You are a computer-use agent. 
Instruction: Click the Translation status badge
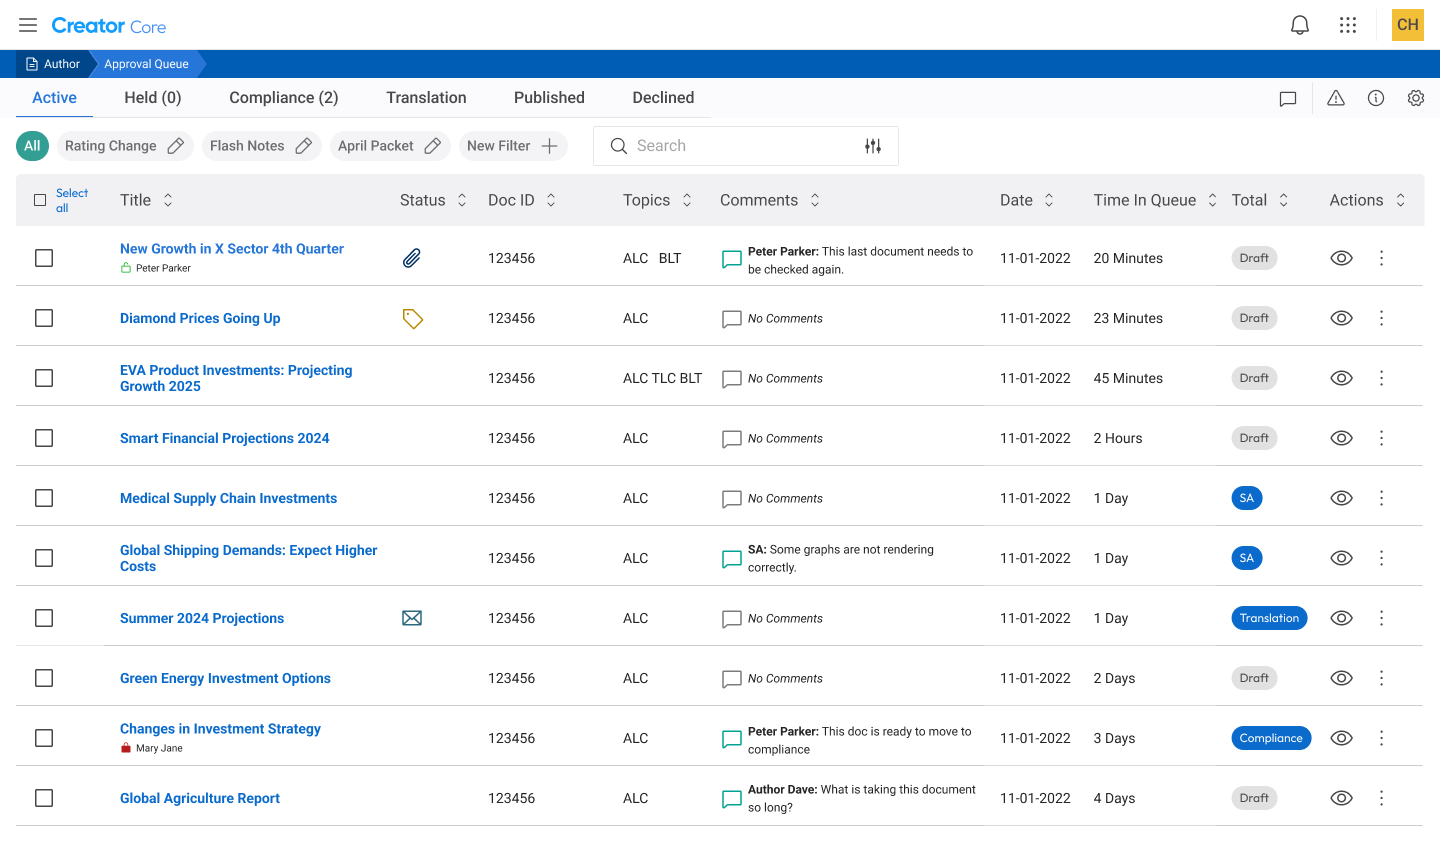[1269, 618]
